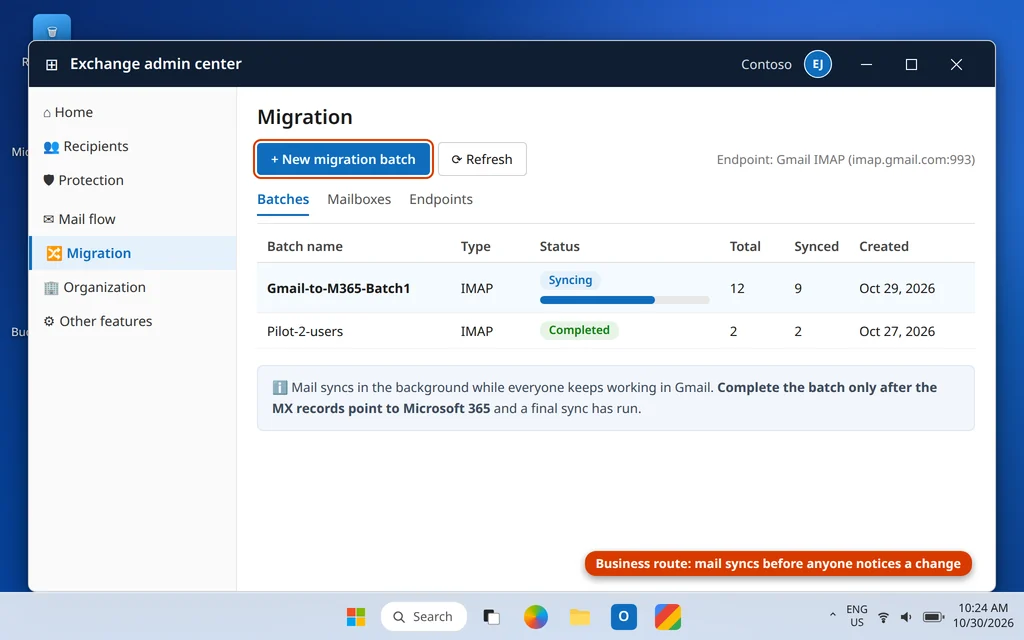Click the Contoso tenant name
This screenshot has width=1024, height=640.
tap(766, 65)
